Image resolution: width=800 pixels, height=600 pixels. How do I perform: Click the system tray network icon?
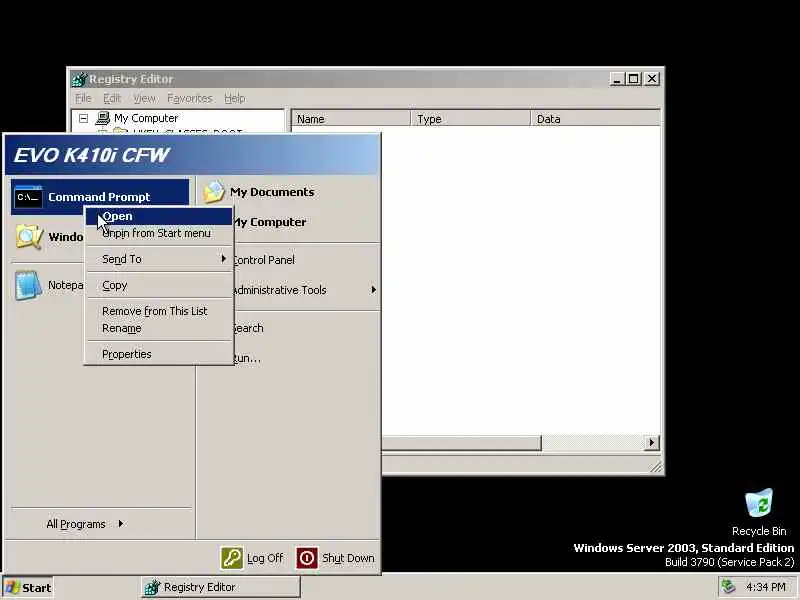(729, 587)
